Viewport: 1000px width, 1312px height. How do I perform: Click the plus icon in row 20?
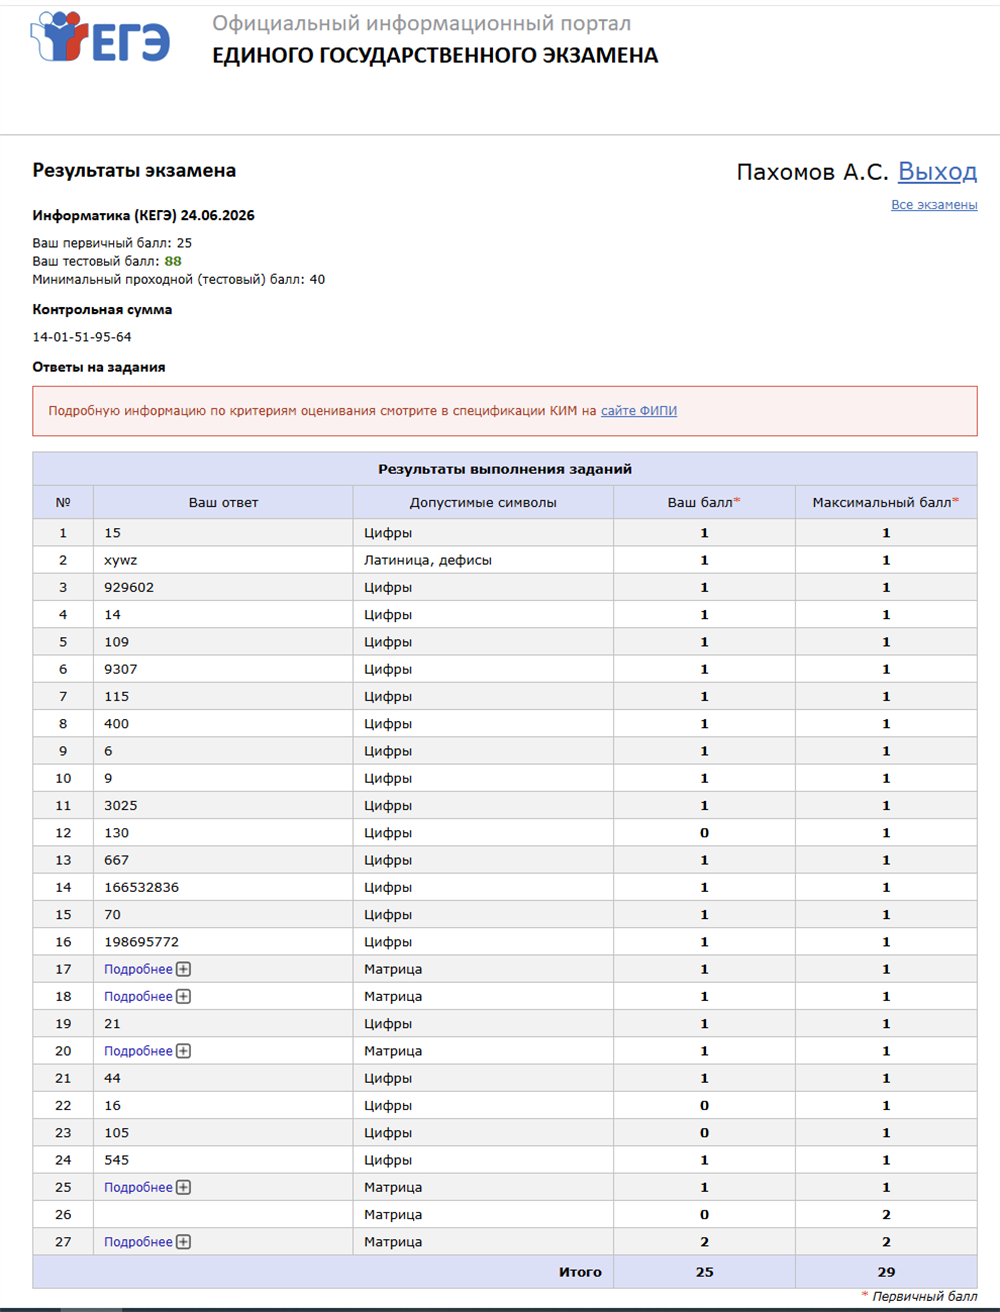point(183,1051)
